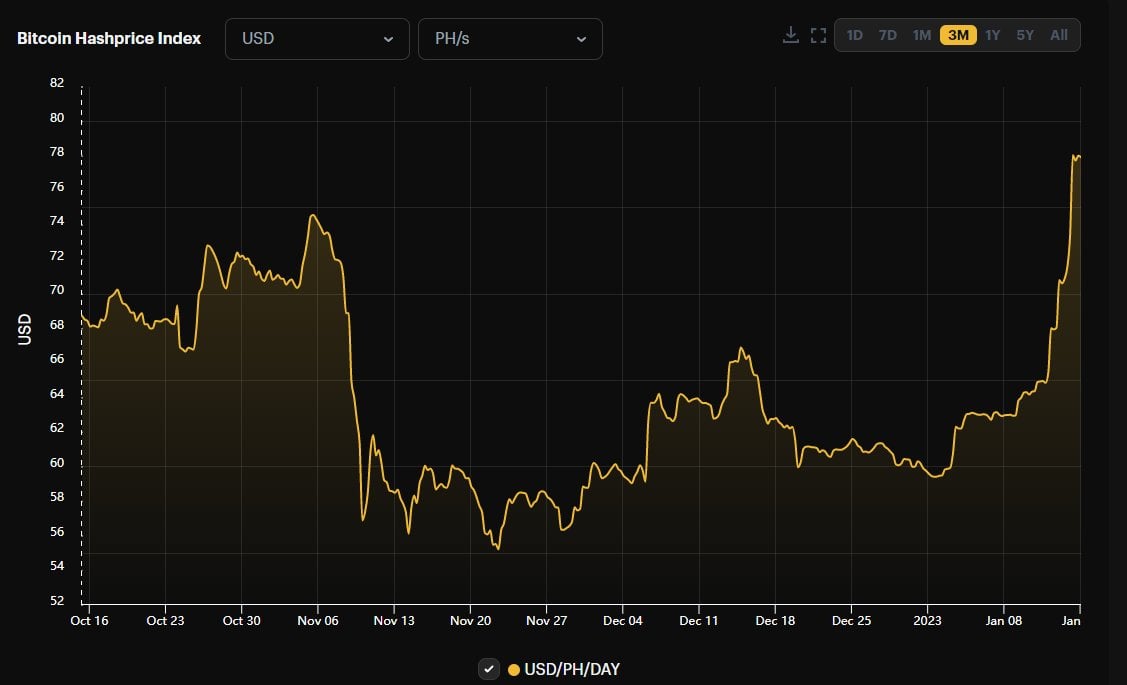Screen dimensions: 1127x685
Task: Click the chevron in PH/s selector
Action: pos(581,39)
